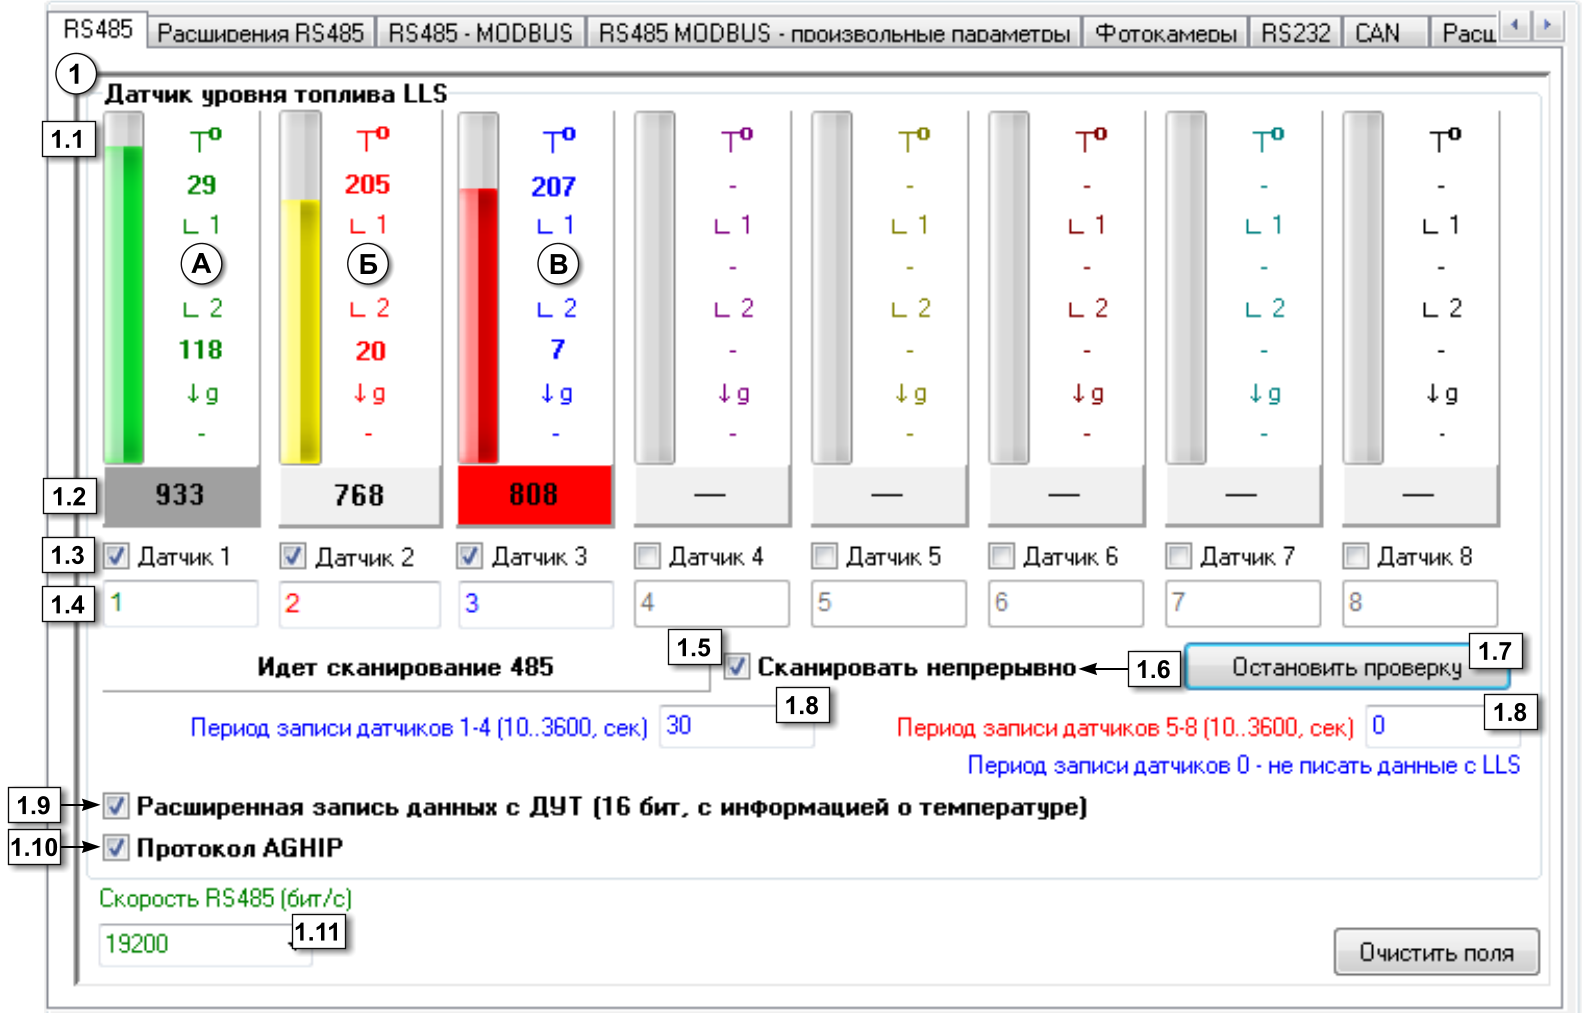
Task: Enable the Датчик 7 checkbox
Action: pyautogui.click(x=1179, y=556)
